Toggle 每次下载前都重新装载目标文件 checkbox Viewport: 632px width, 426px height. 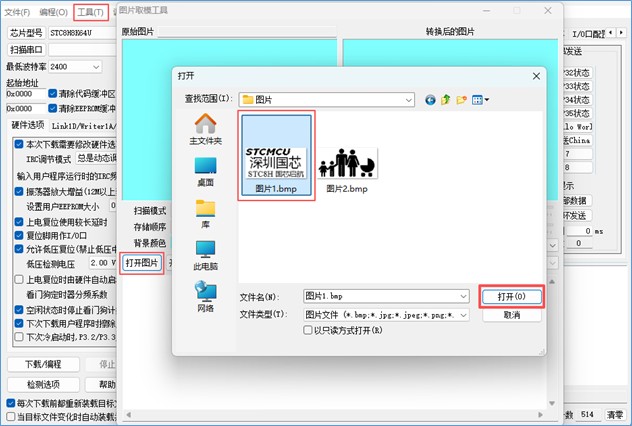point(11,403)
